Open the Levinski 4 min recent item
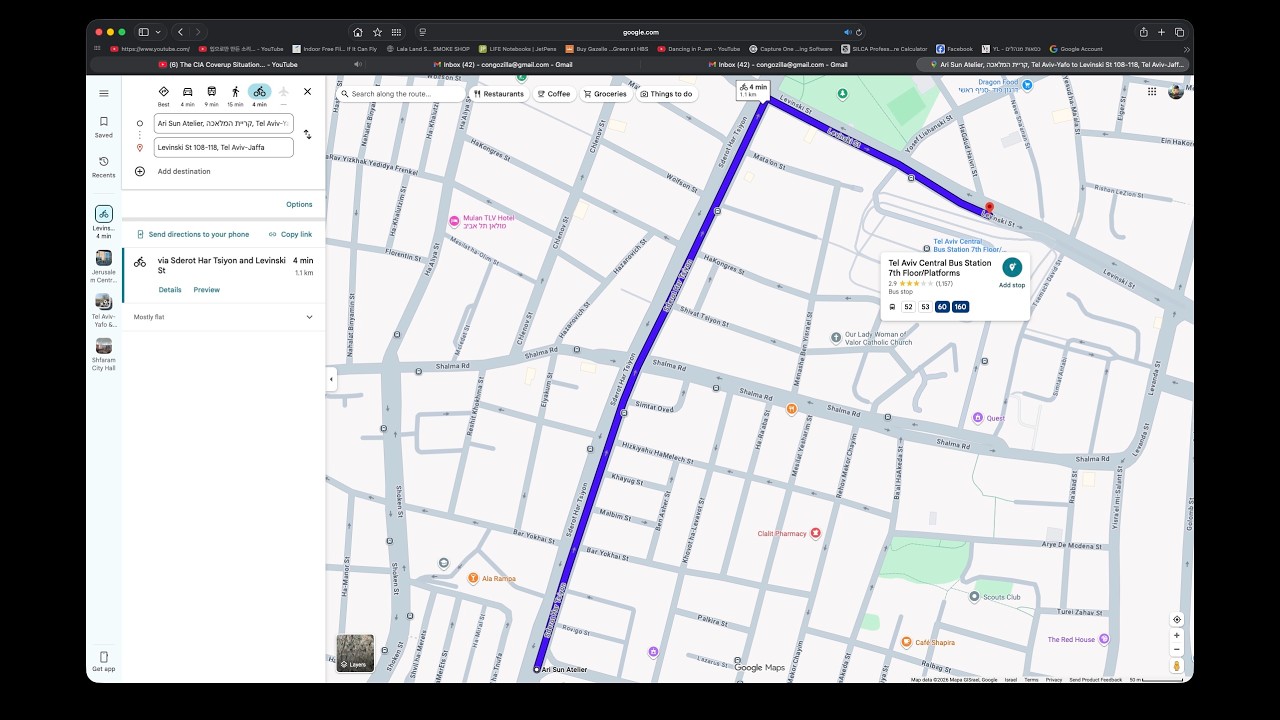The width and height of the screenshot is (1280, 720). 103,222
